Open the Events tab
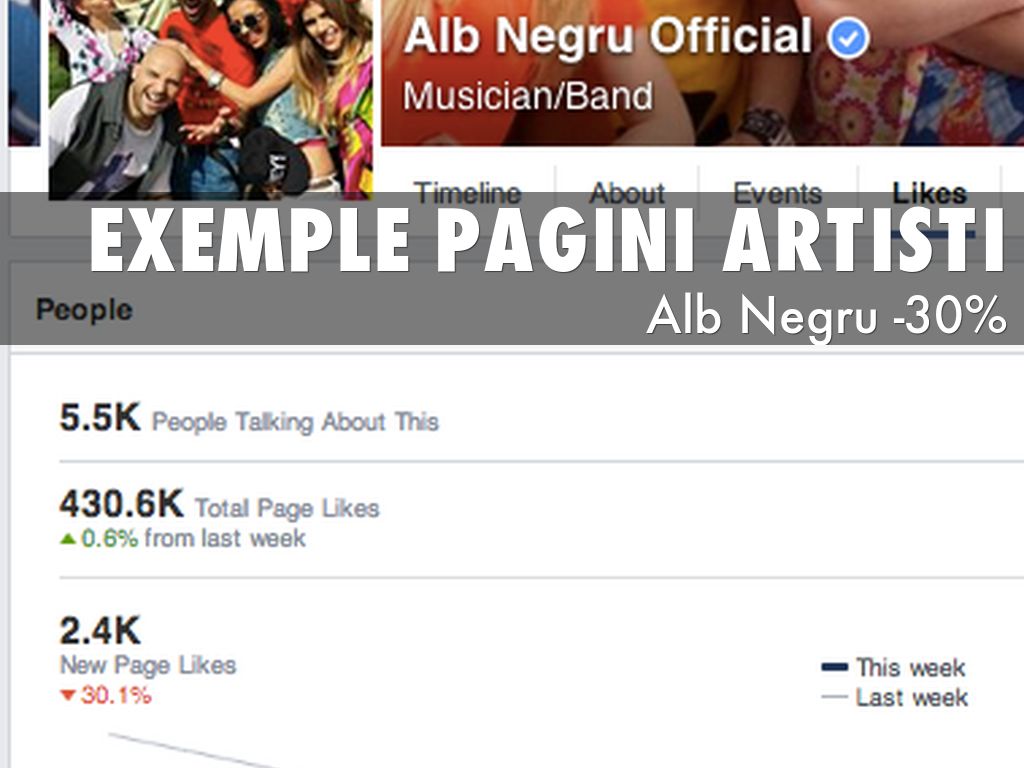 pyautogui.click(x=777, y=193)
